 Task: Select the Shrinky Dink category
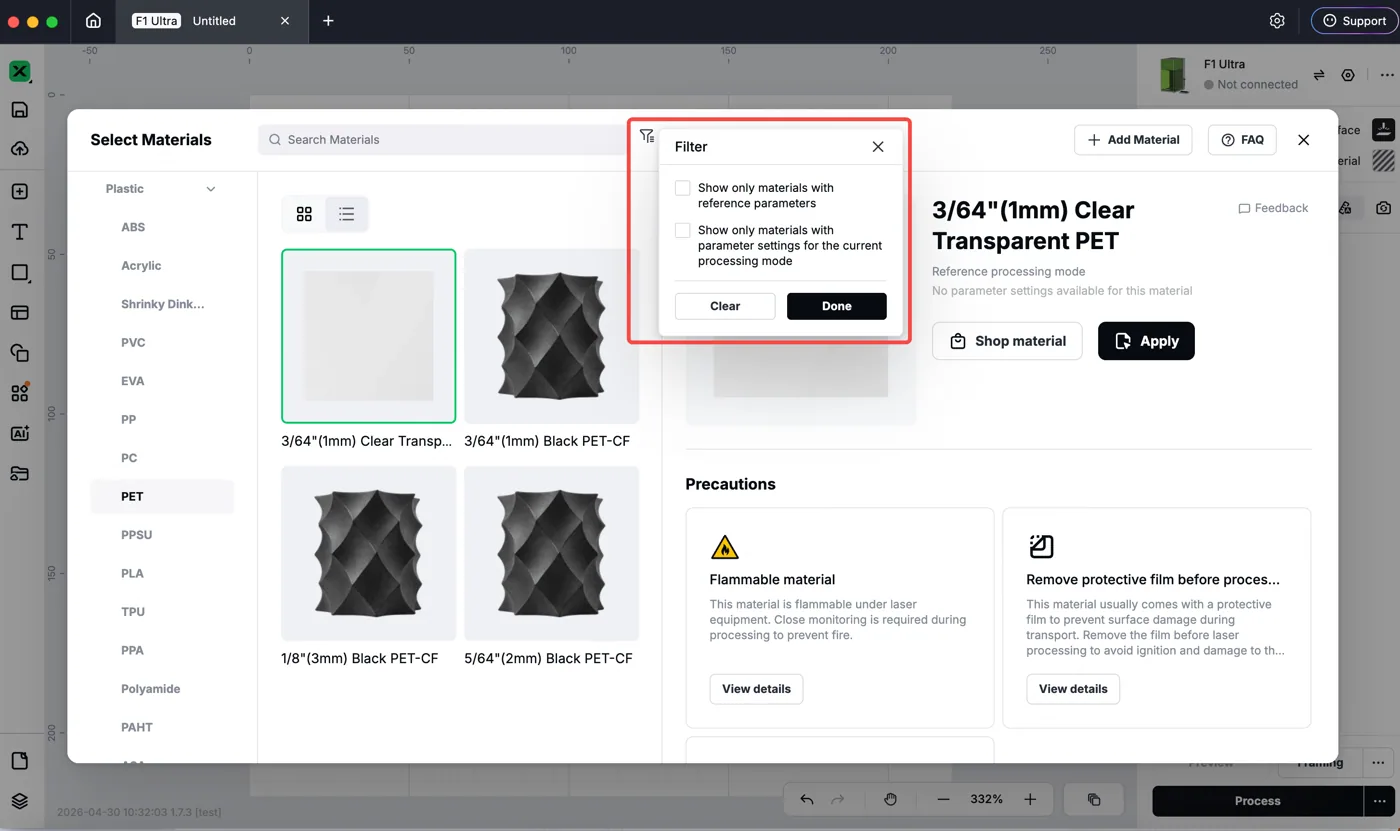point(162,304)
